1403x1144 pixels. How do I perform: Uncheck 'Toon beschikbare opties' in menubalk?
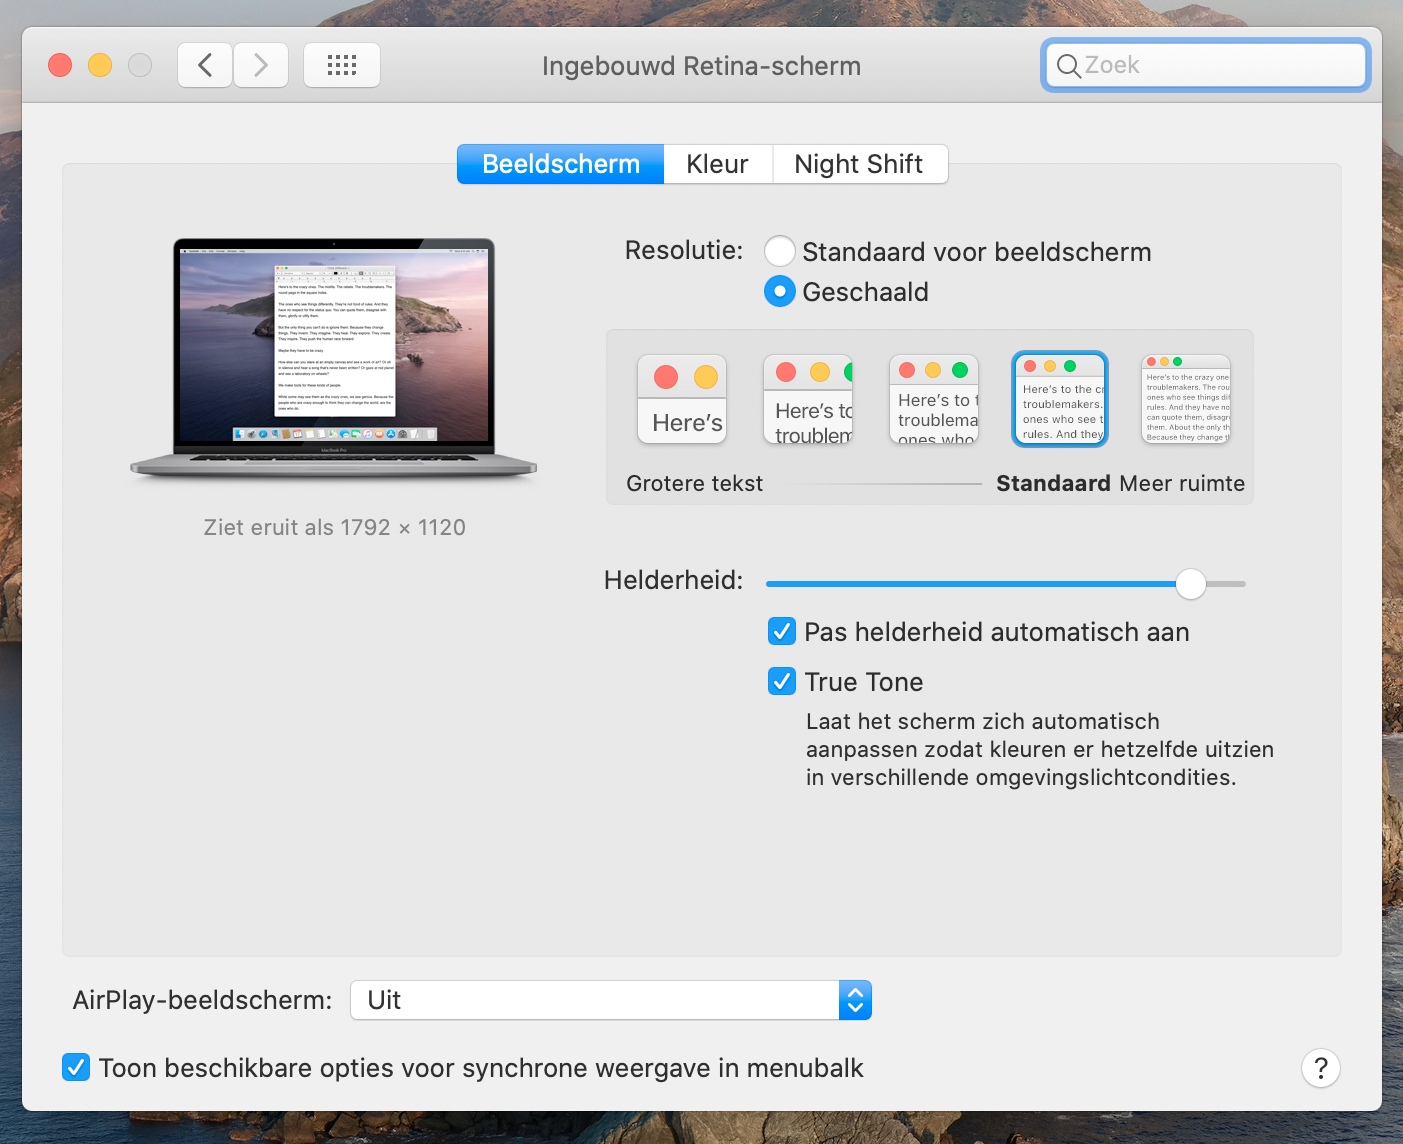click(76, 1068)
